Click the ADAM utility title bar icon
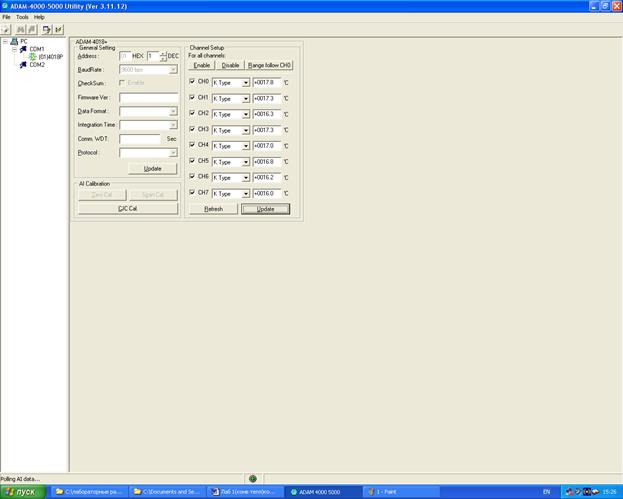 [5, 6]
